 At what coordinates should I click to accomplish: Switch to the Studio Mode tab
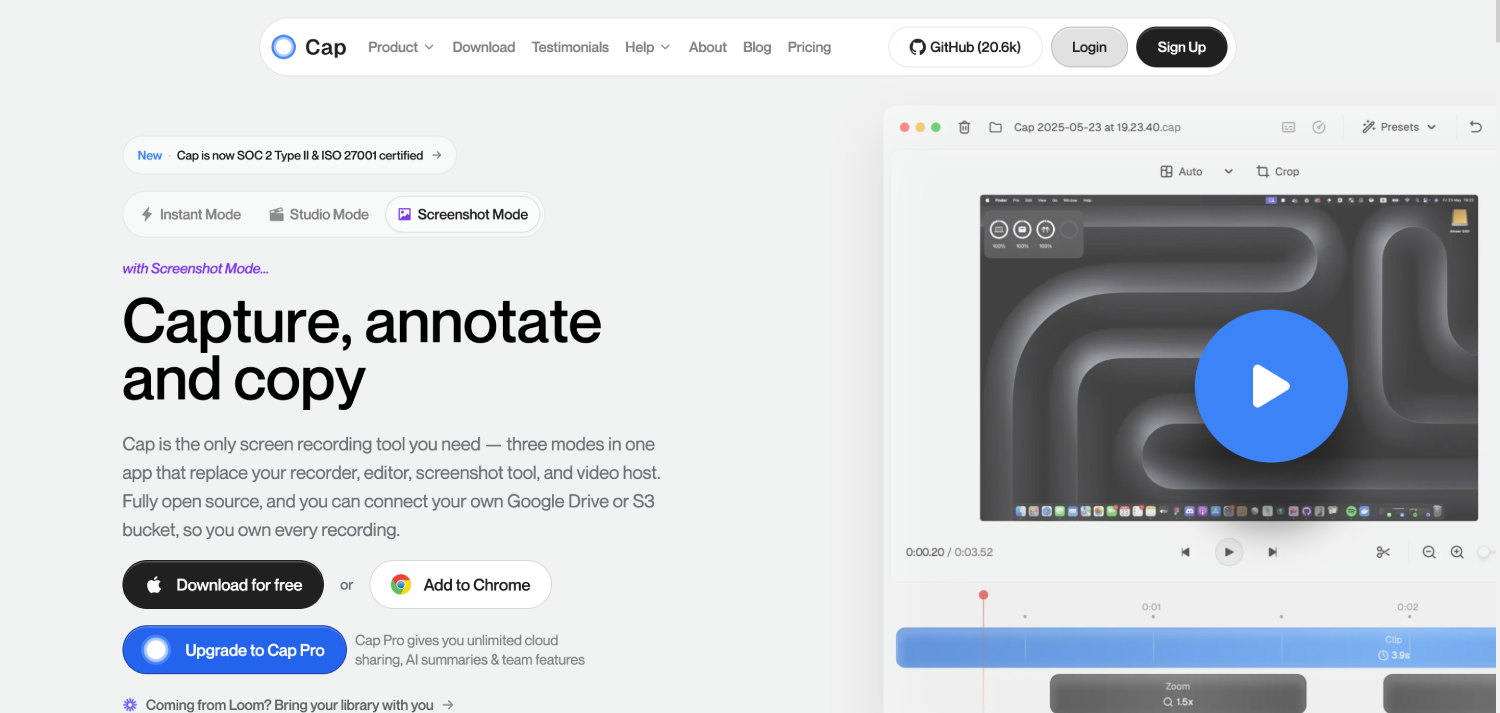(x=319, y=214)
